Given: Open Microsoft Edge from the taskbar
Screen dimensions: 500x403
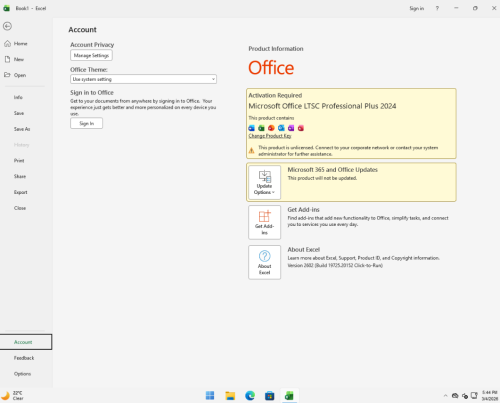Looking at the screenshot, I should [250, 396].
